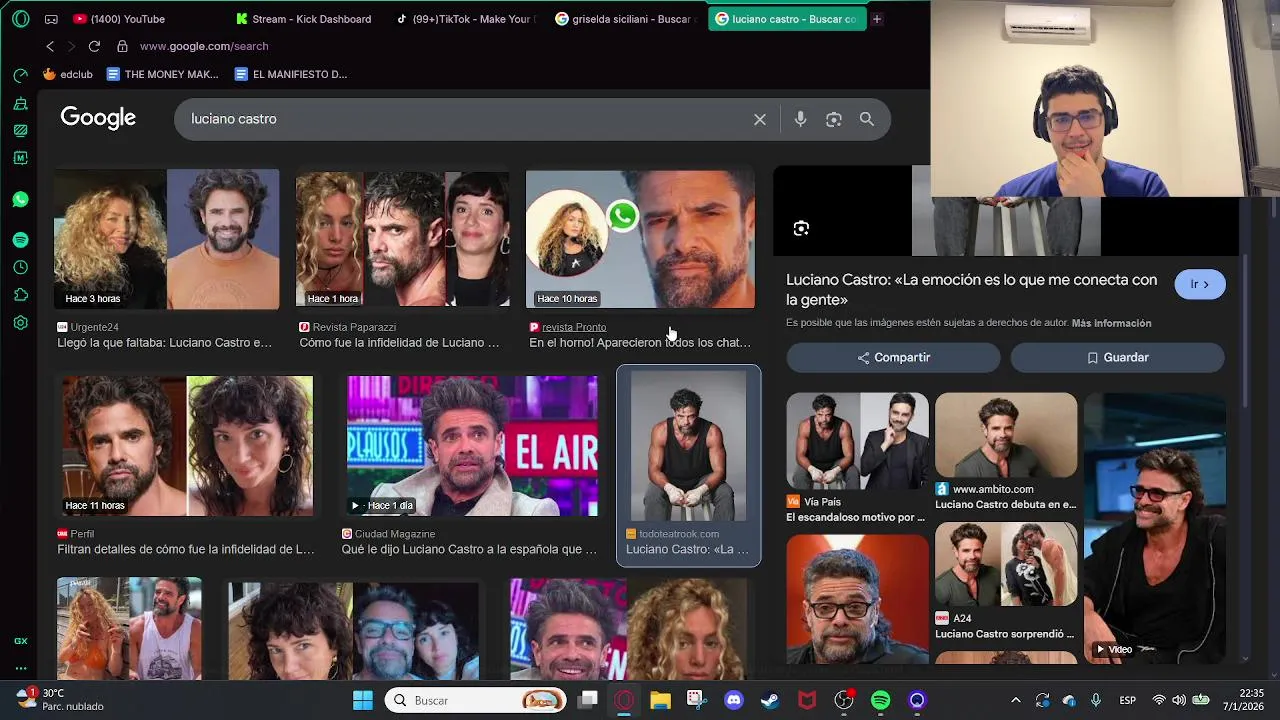
Task: Select the luciano castro search tab
Action: (x=786, y=19)
